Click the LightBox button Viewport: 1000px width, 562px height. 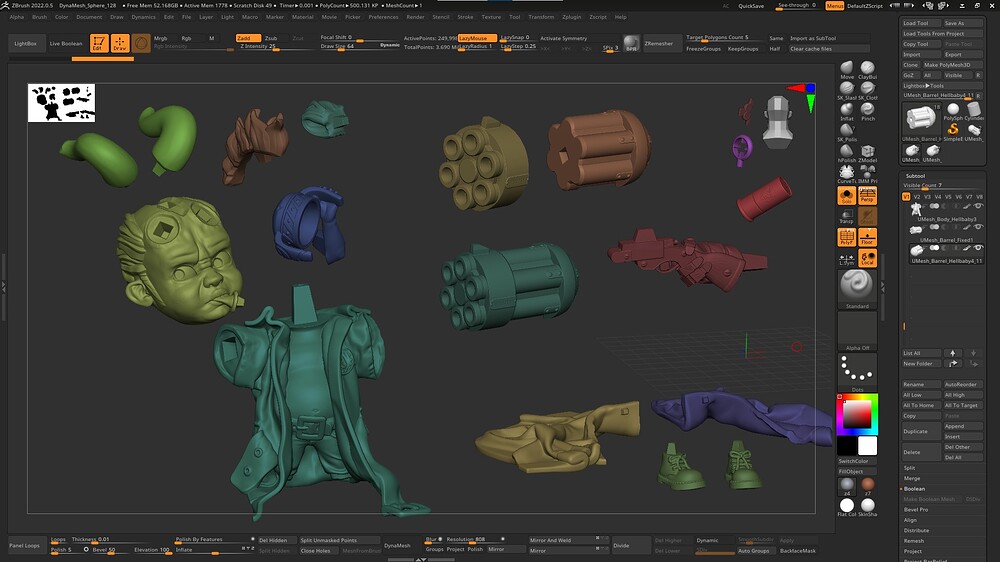coord(26,43)
